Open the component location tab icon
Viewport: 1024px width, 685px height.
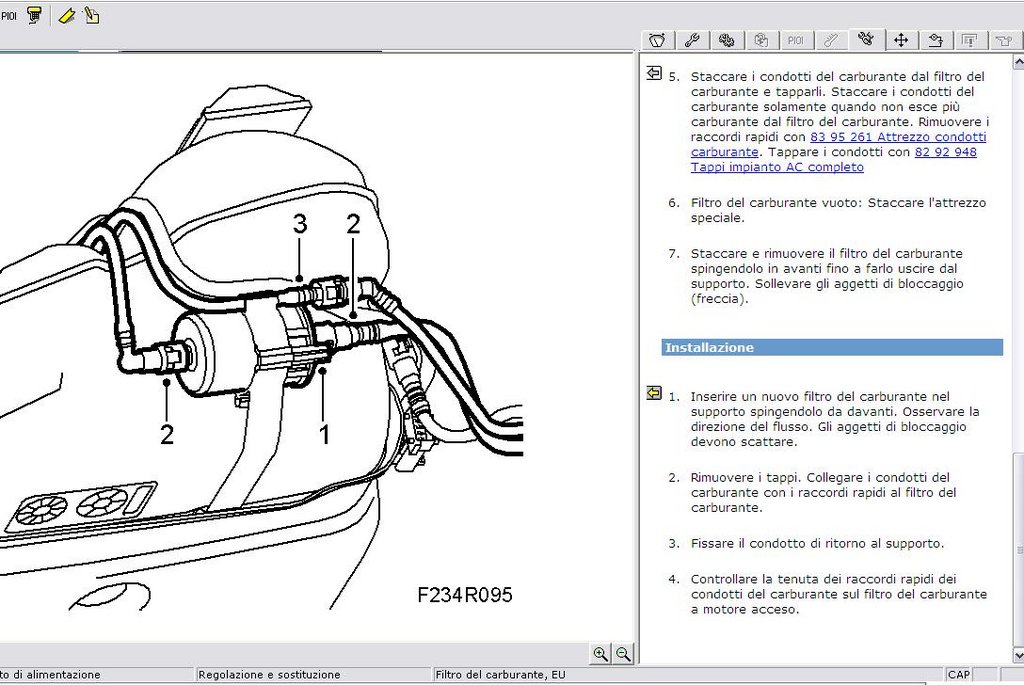(x=935, y=40)
